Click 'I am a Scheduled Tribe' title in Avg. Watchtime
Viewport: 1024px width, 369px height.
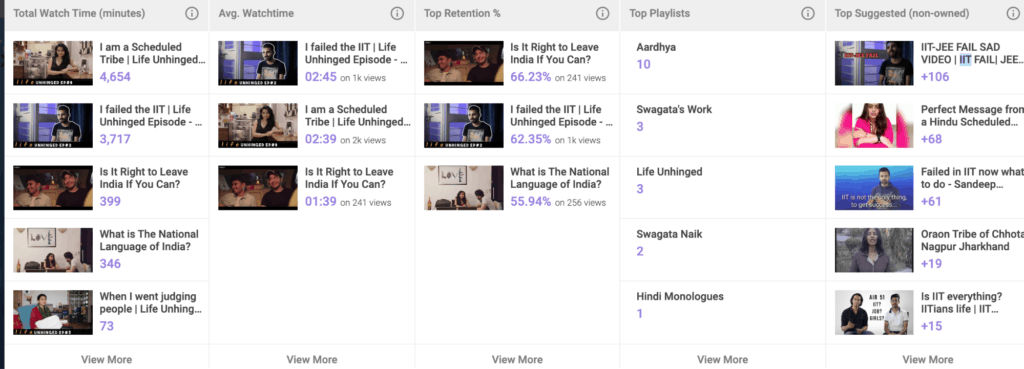click(358, 116)
